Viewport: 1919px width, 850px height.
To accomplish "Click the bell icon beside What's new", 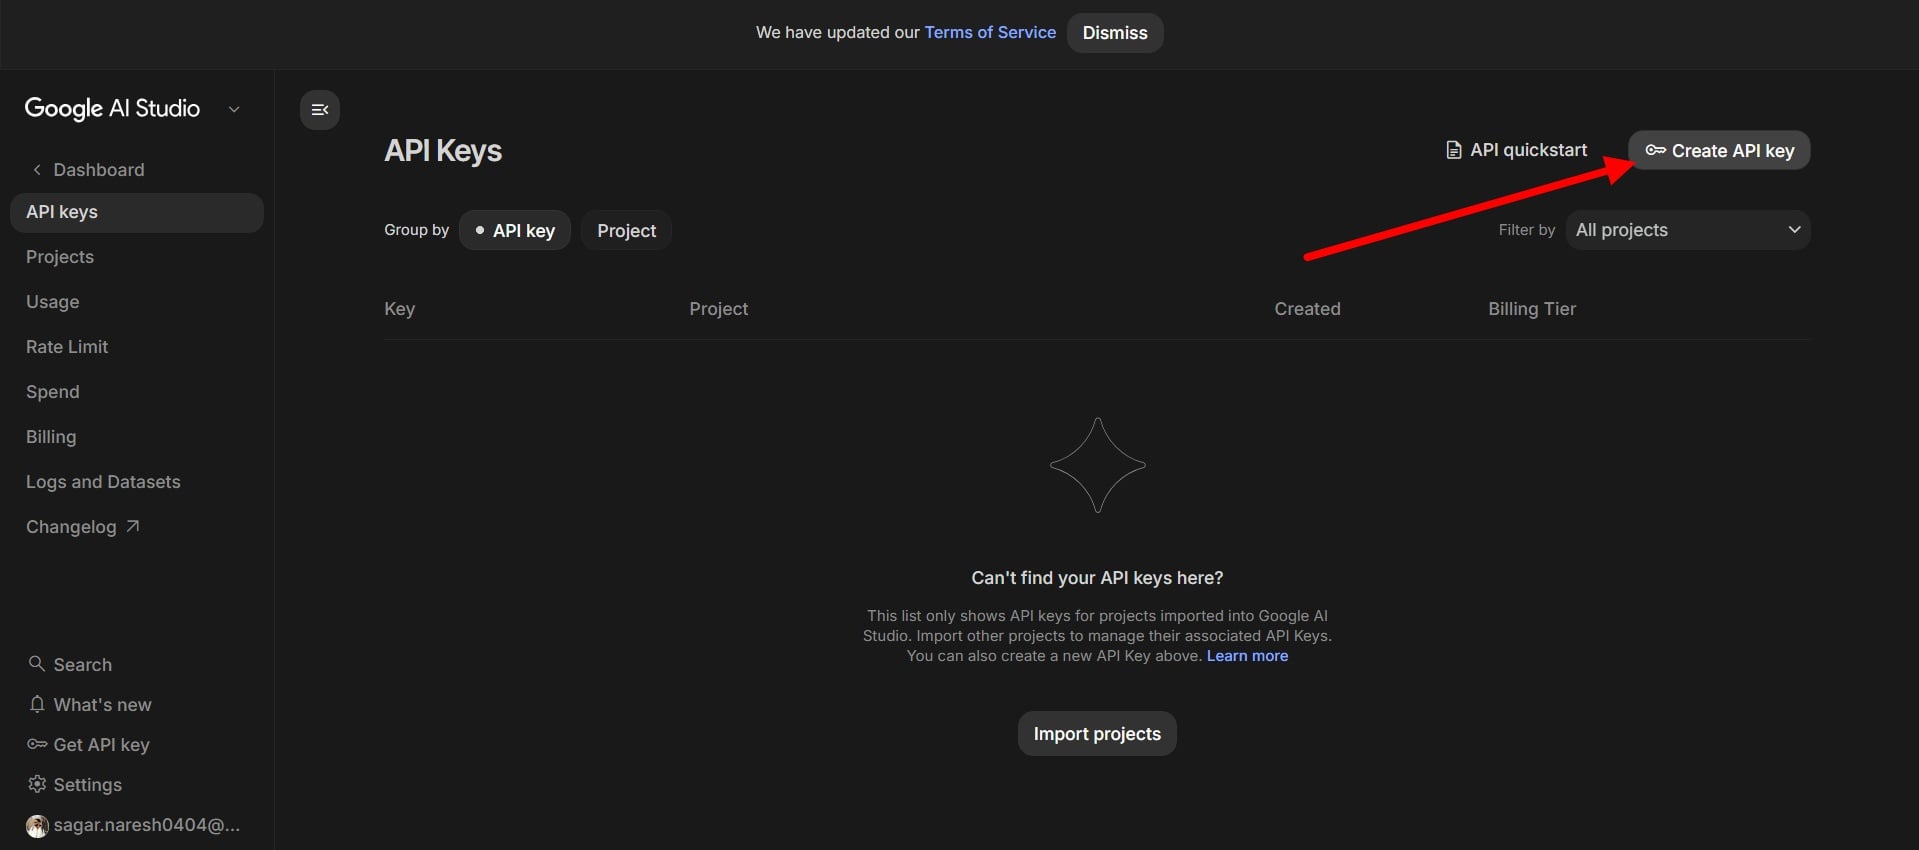I will (x=37, y=704).
